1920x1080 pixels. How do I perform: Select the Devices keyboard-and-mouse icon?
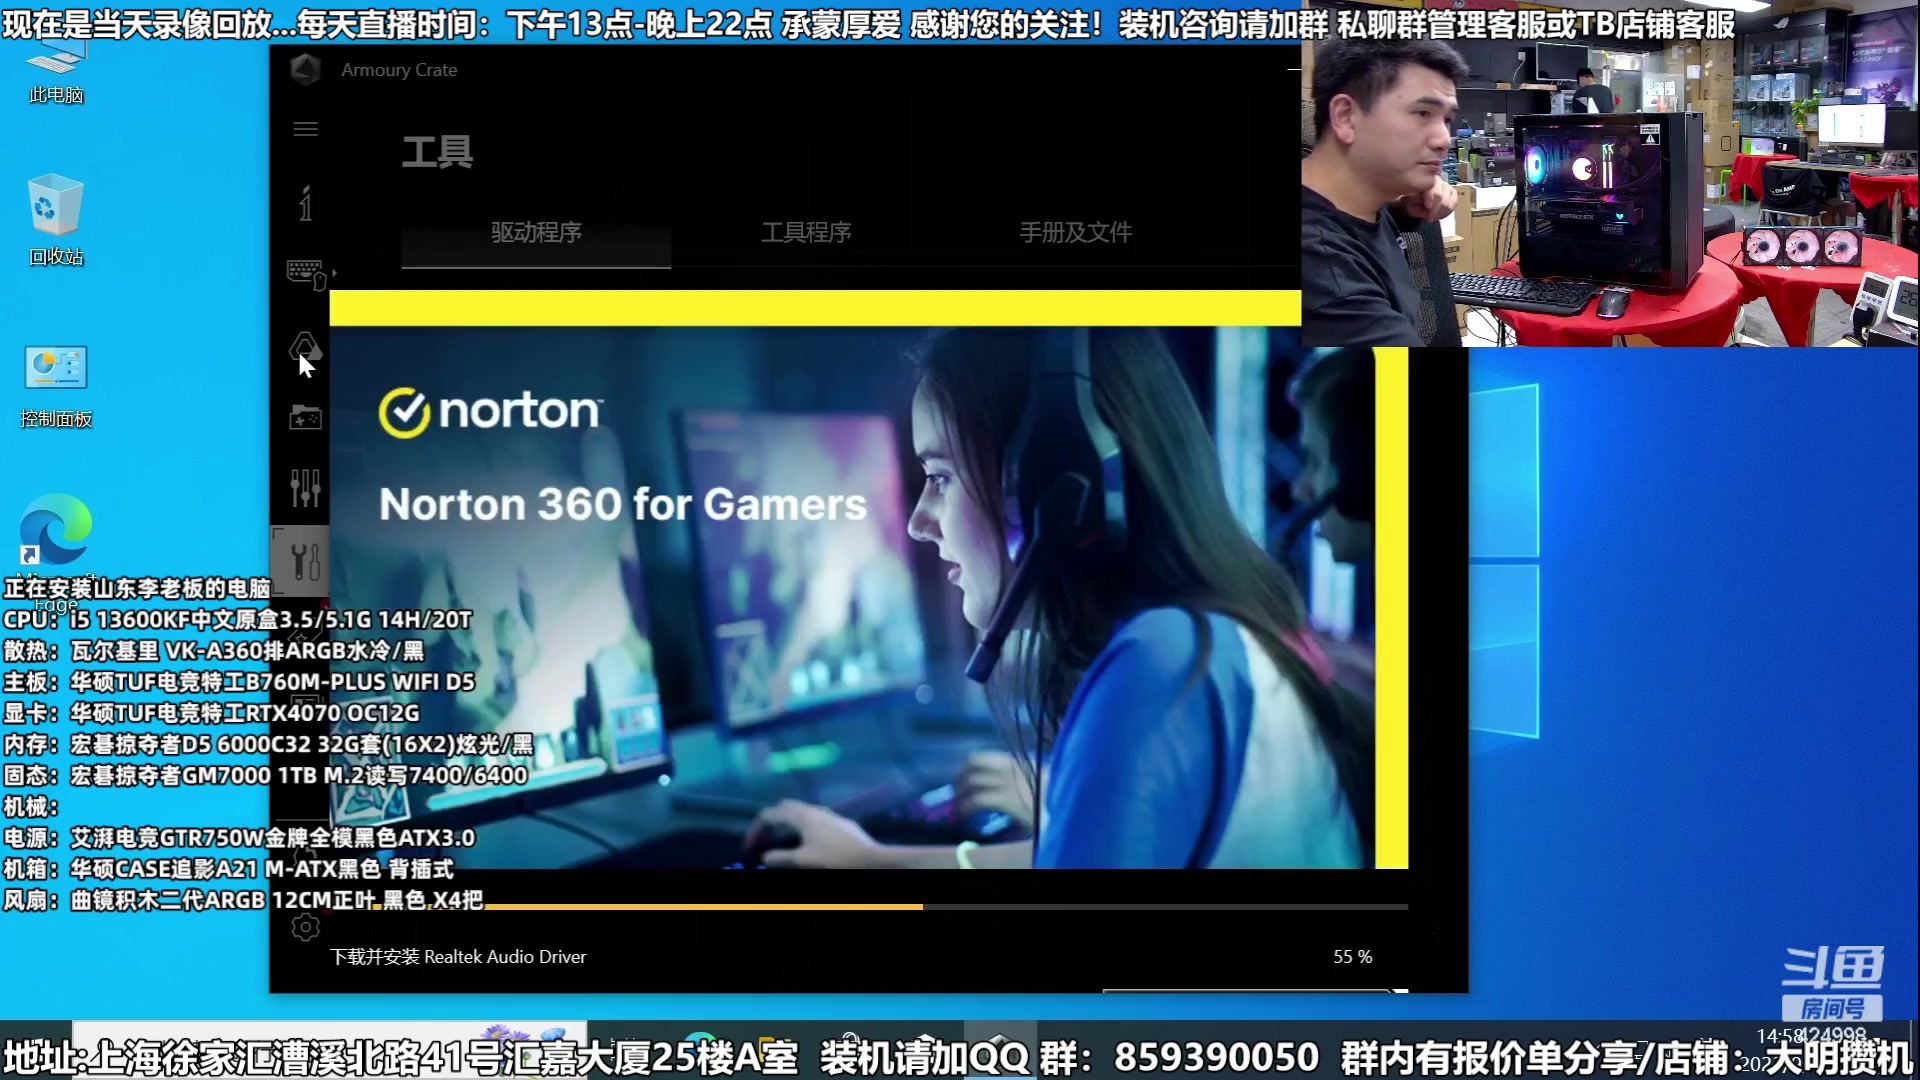304,273
